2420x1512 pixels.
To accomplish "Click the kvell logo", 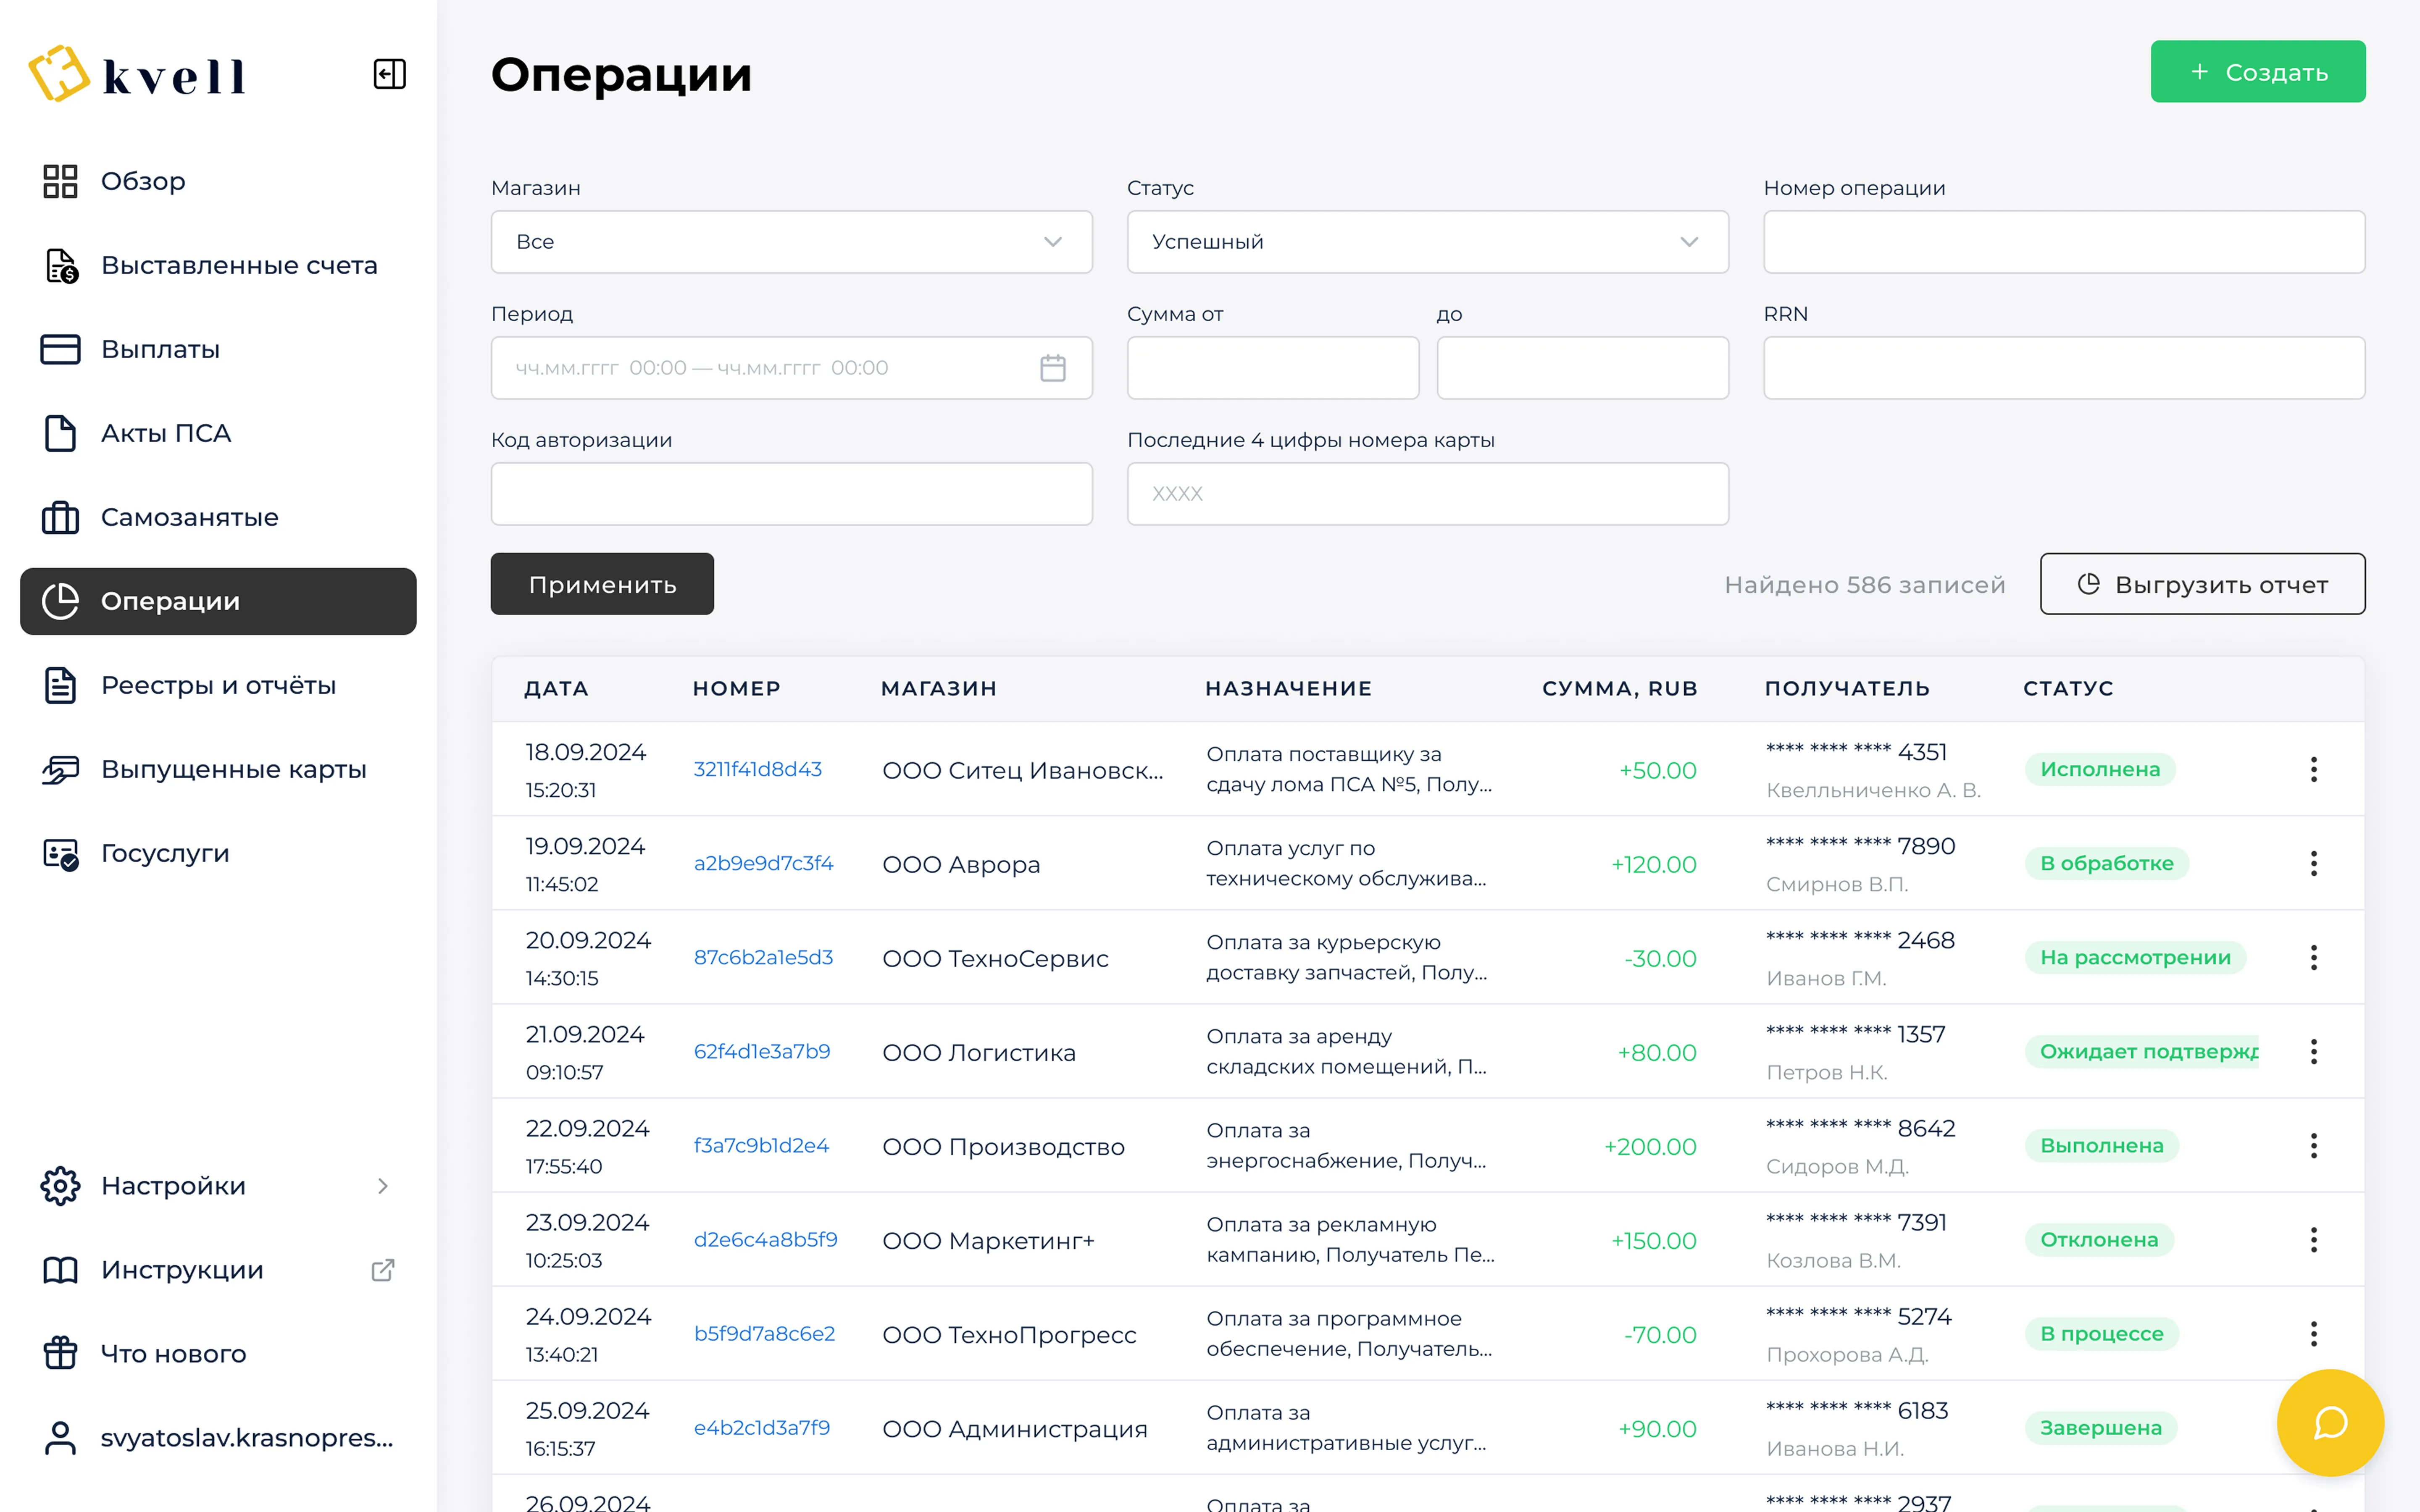I will point(138,74).
